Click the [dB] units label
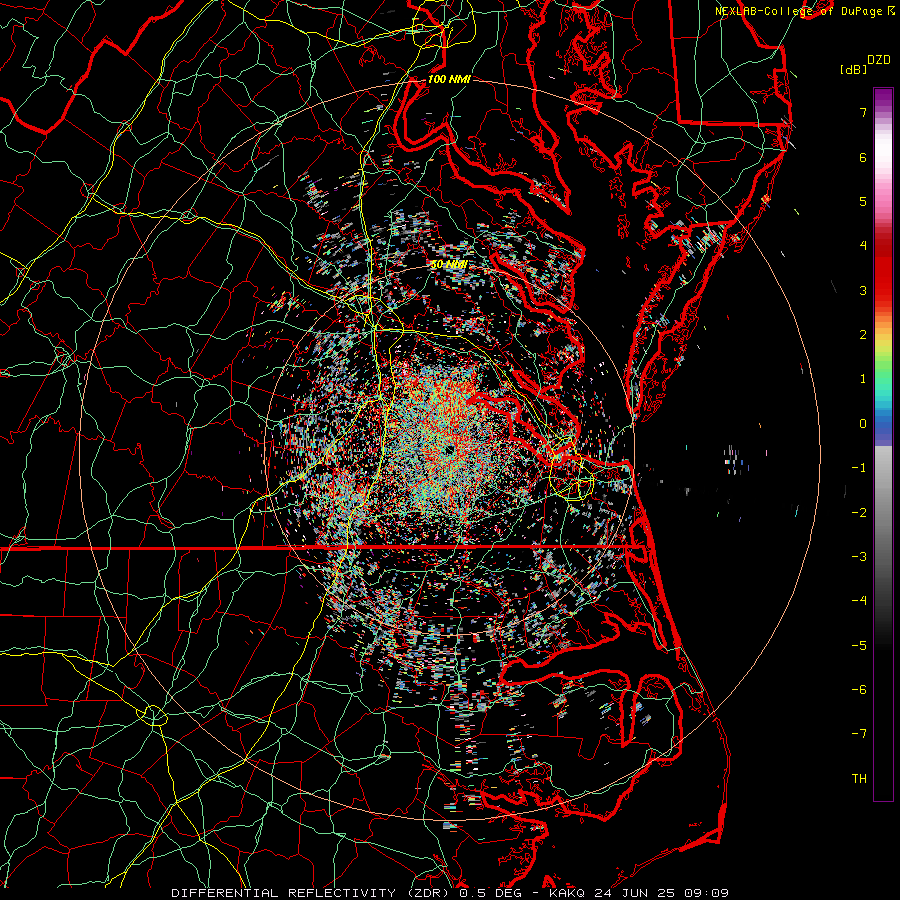Image resolution: width=900 pixels, height=900 pixels. 854,69
